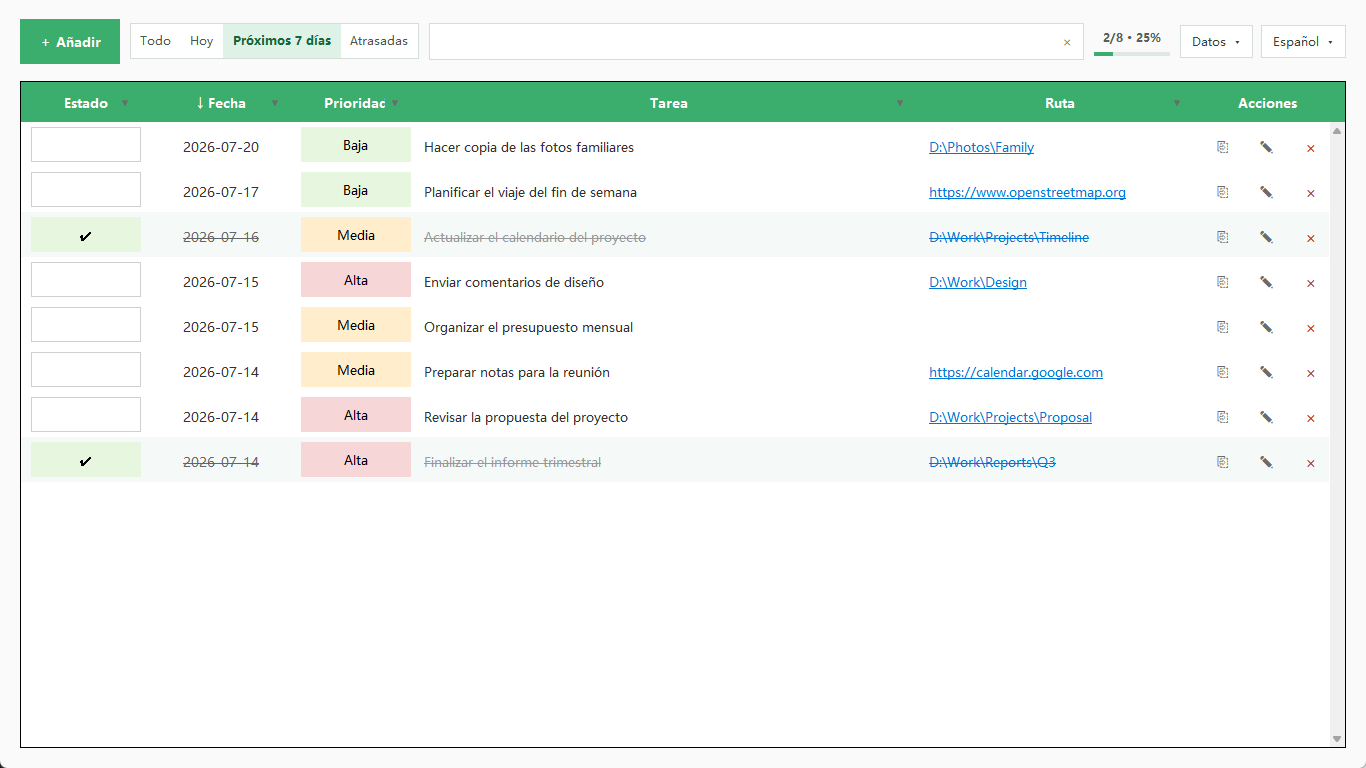Click the table scrollbar up arrow
The image size is (1366, 768).
pos(1337,130)
